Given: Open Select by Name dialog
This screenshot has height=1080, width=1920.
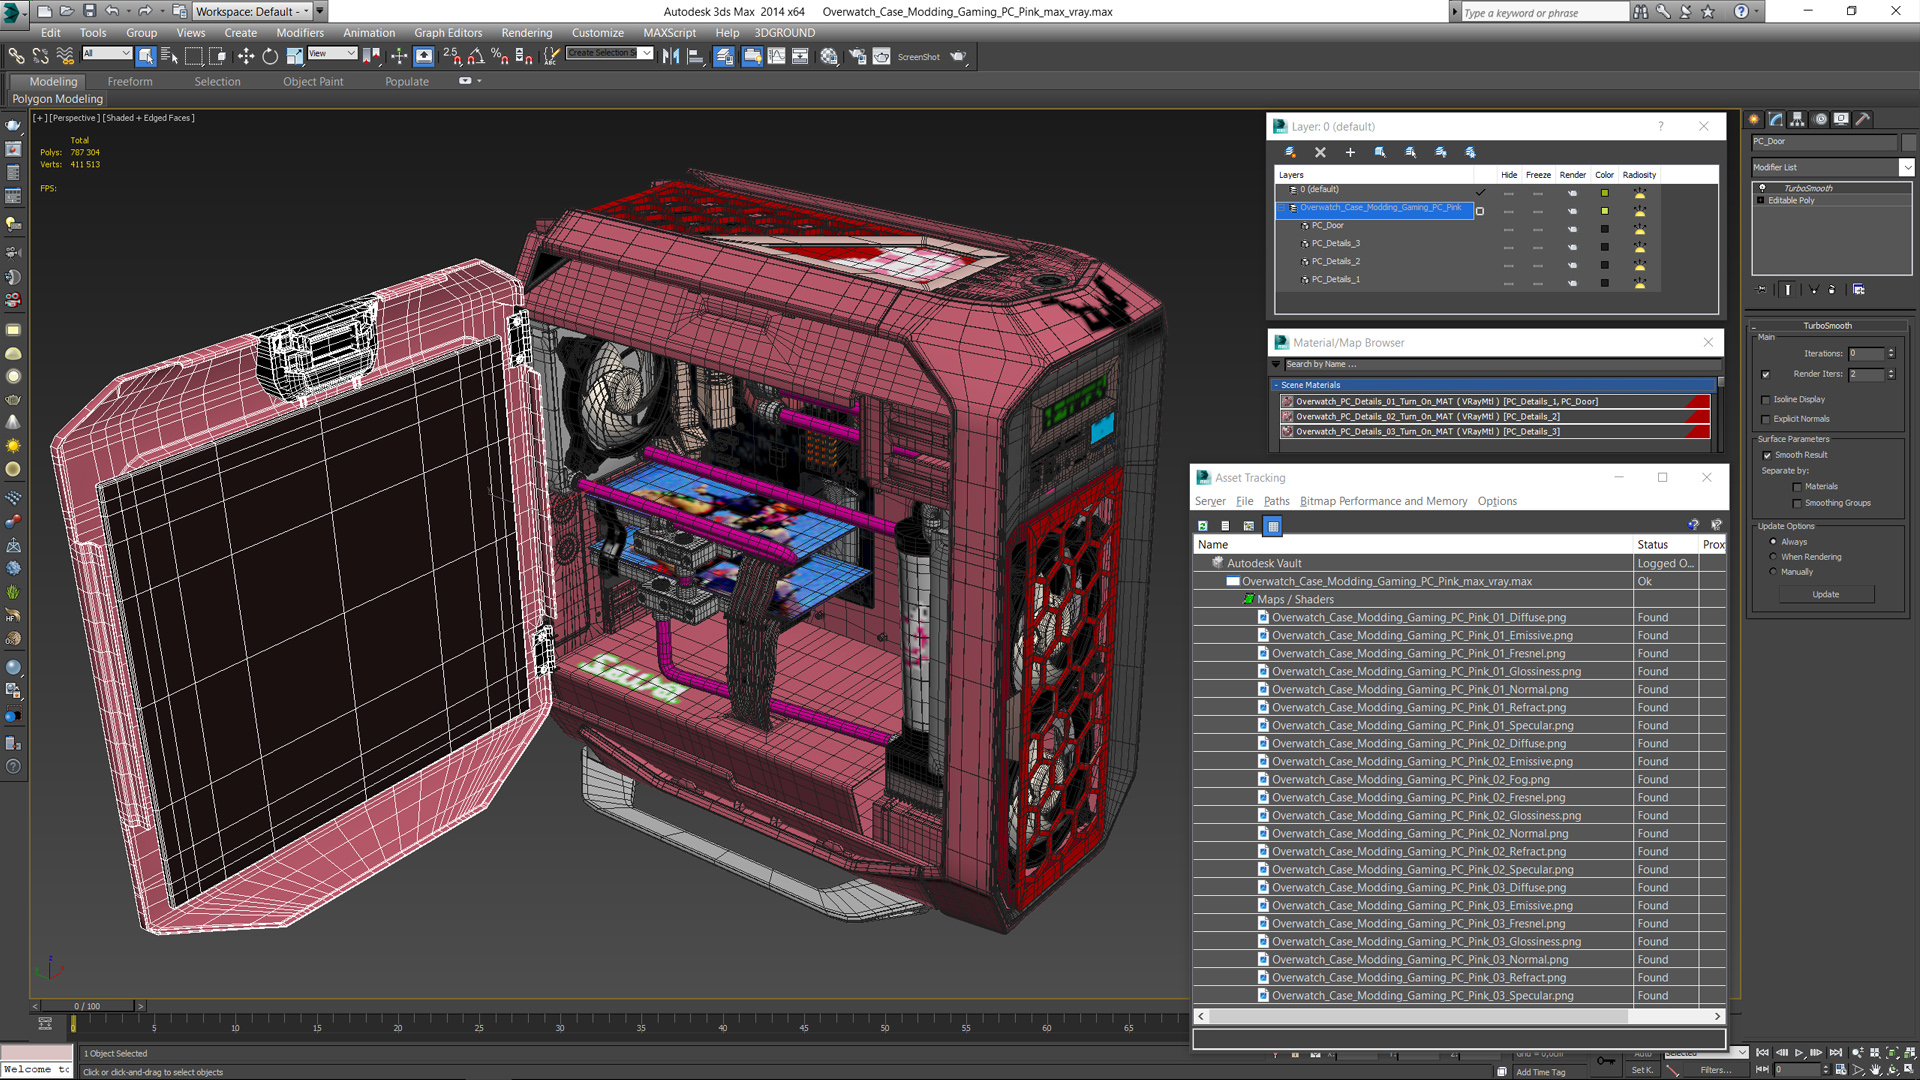Looking at the screenshot, I should [169, 56].
